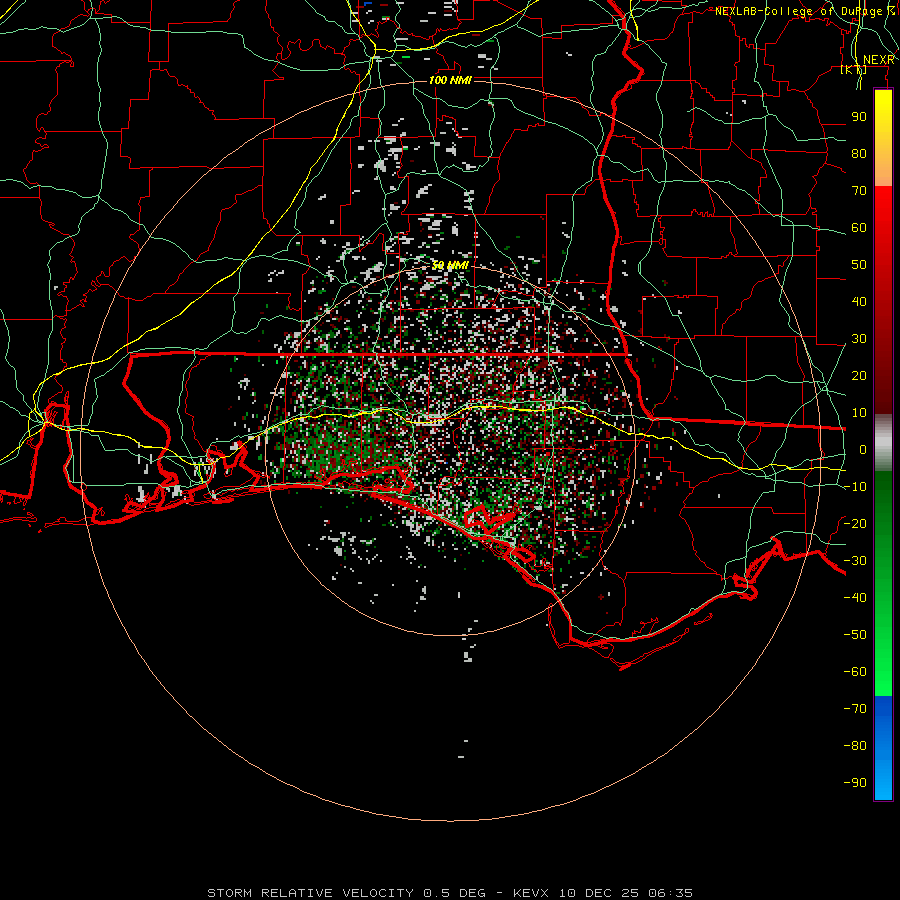Image resolution: width=900 pixels, height=900 pixels.
Task: Select the "-70" value on the velocity scale
Action: click(855, 708)
